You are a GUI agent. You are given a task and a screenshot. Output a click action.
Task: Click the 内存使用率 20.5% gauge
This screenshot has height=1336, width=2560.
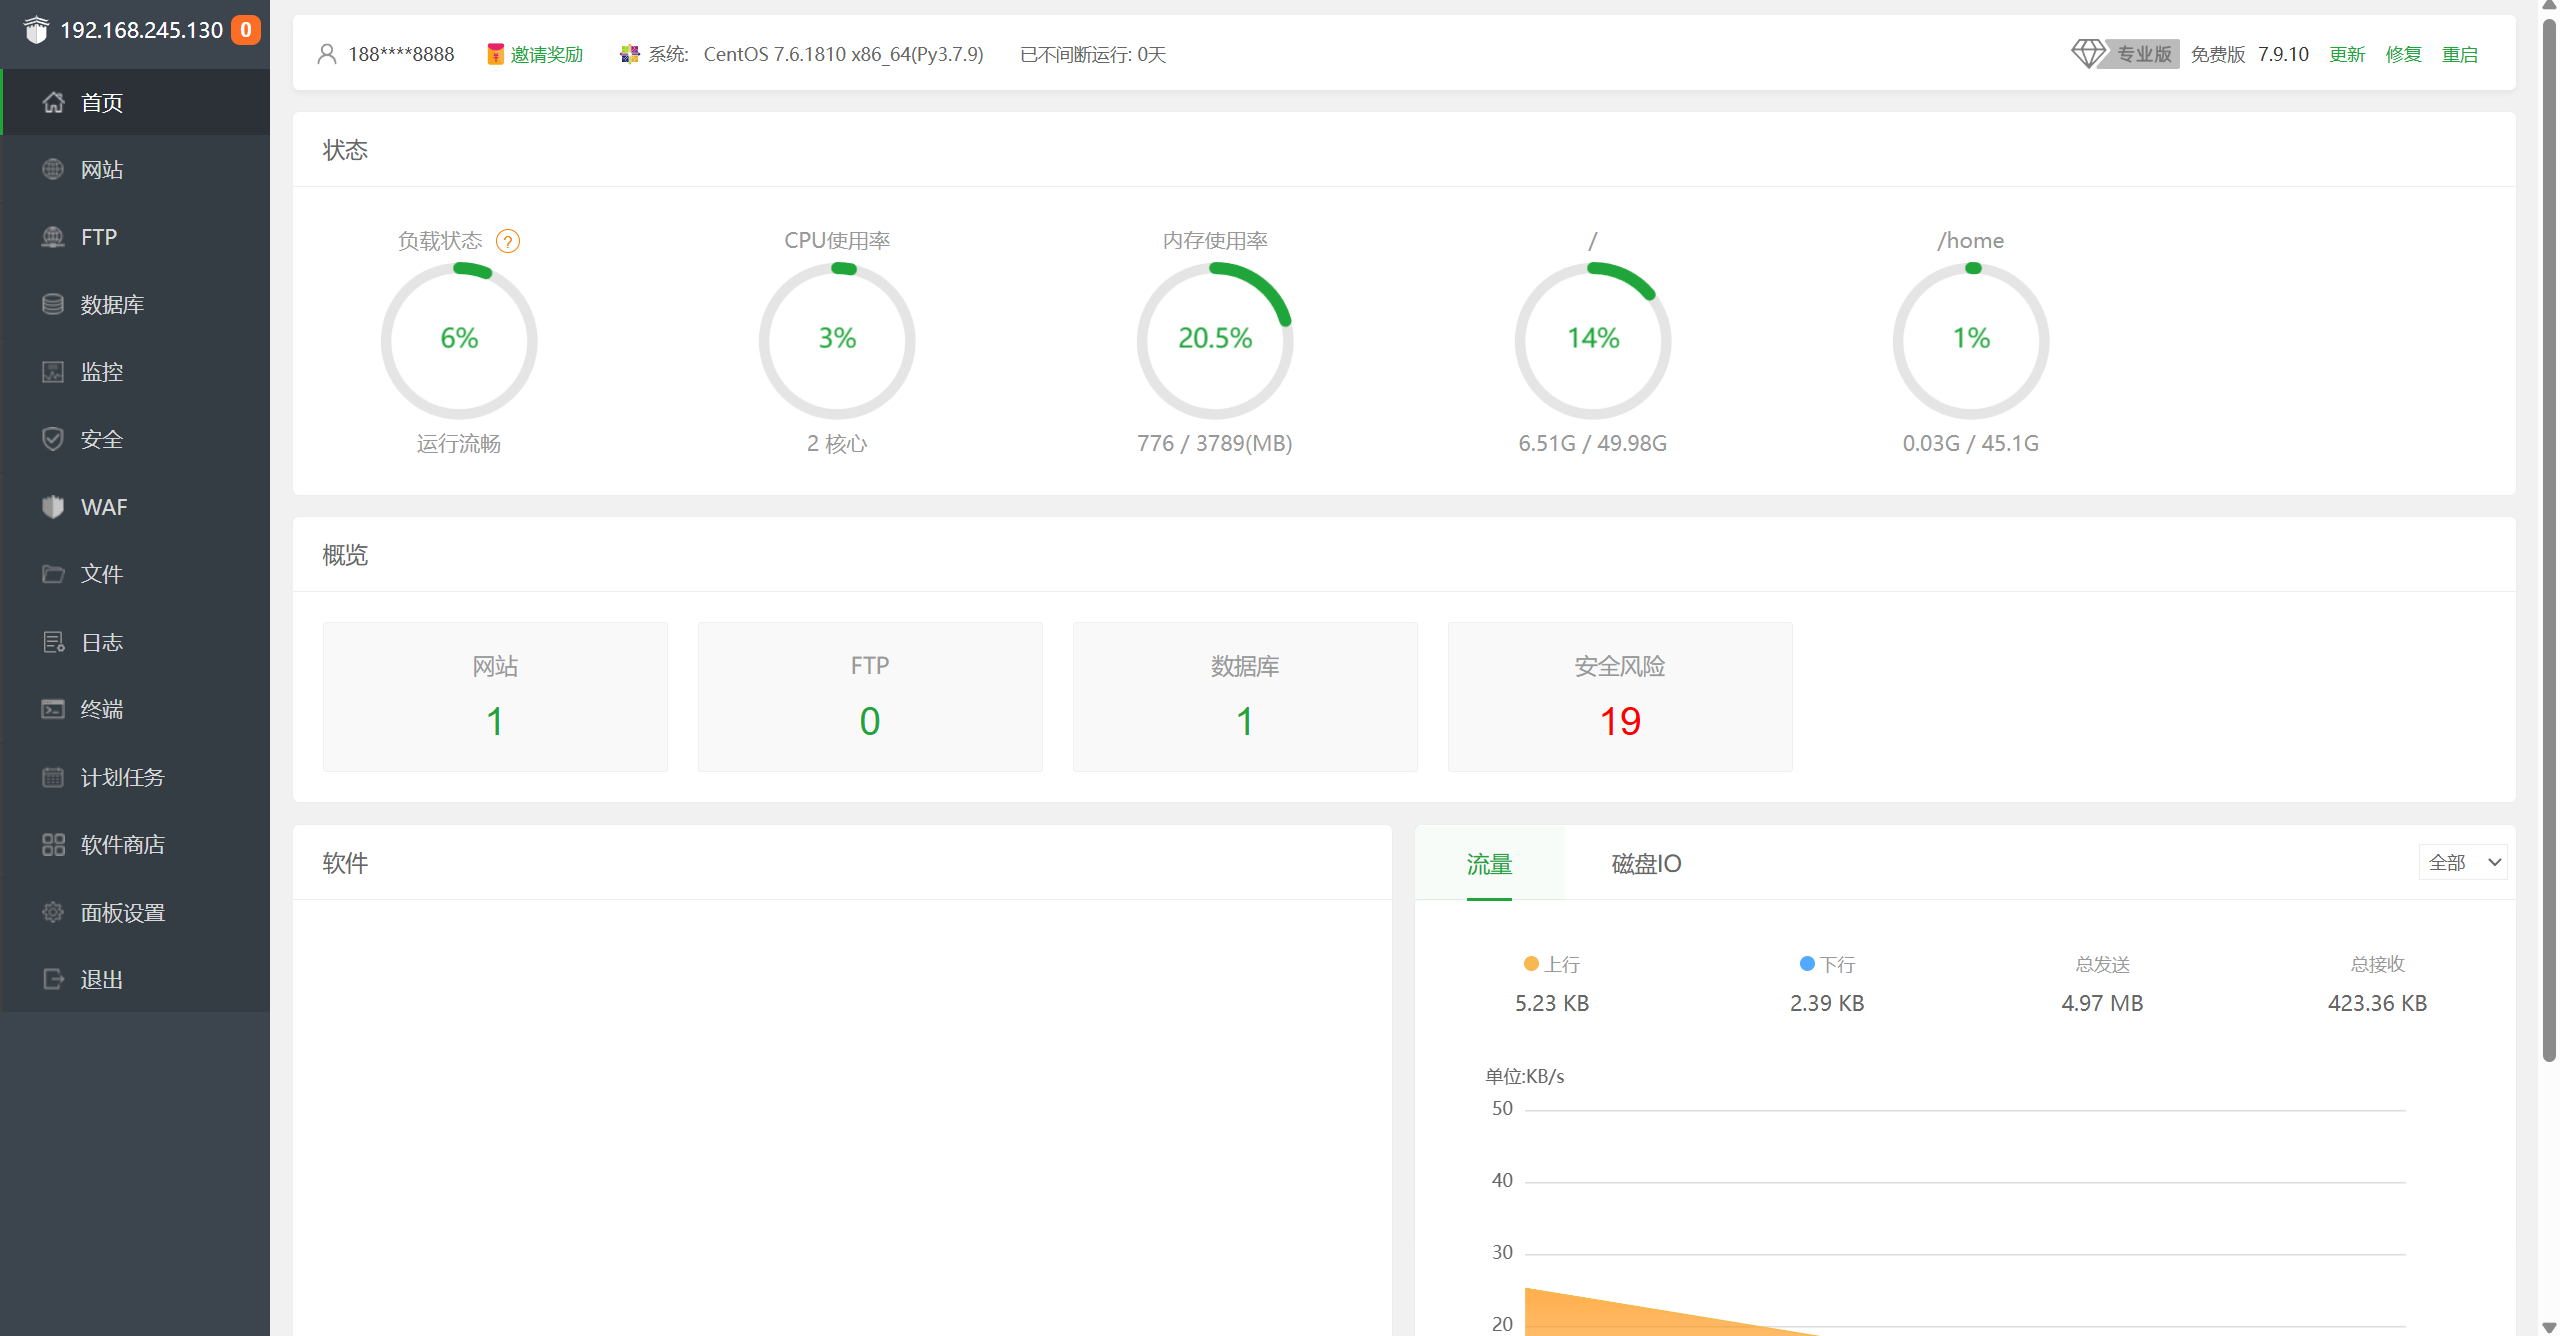pos(1215,340)
